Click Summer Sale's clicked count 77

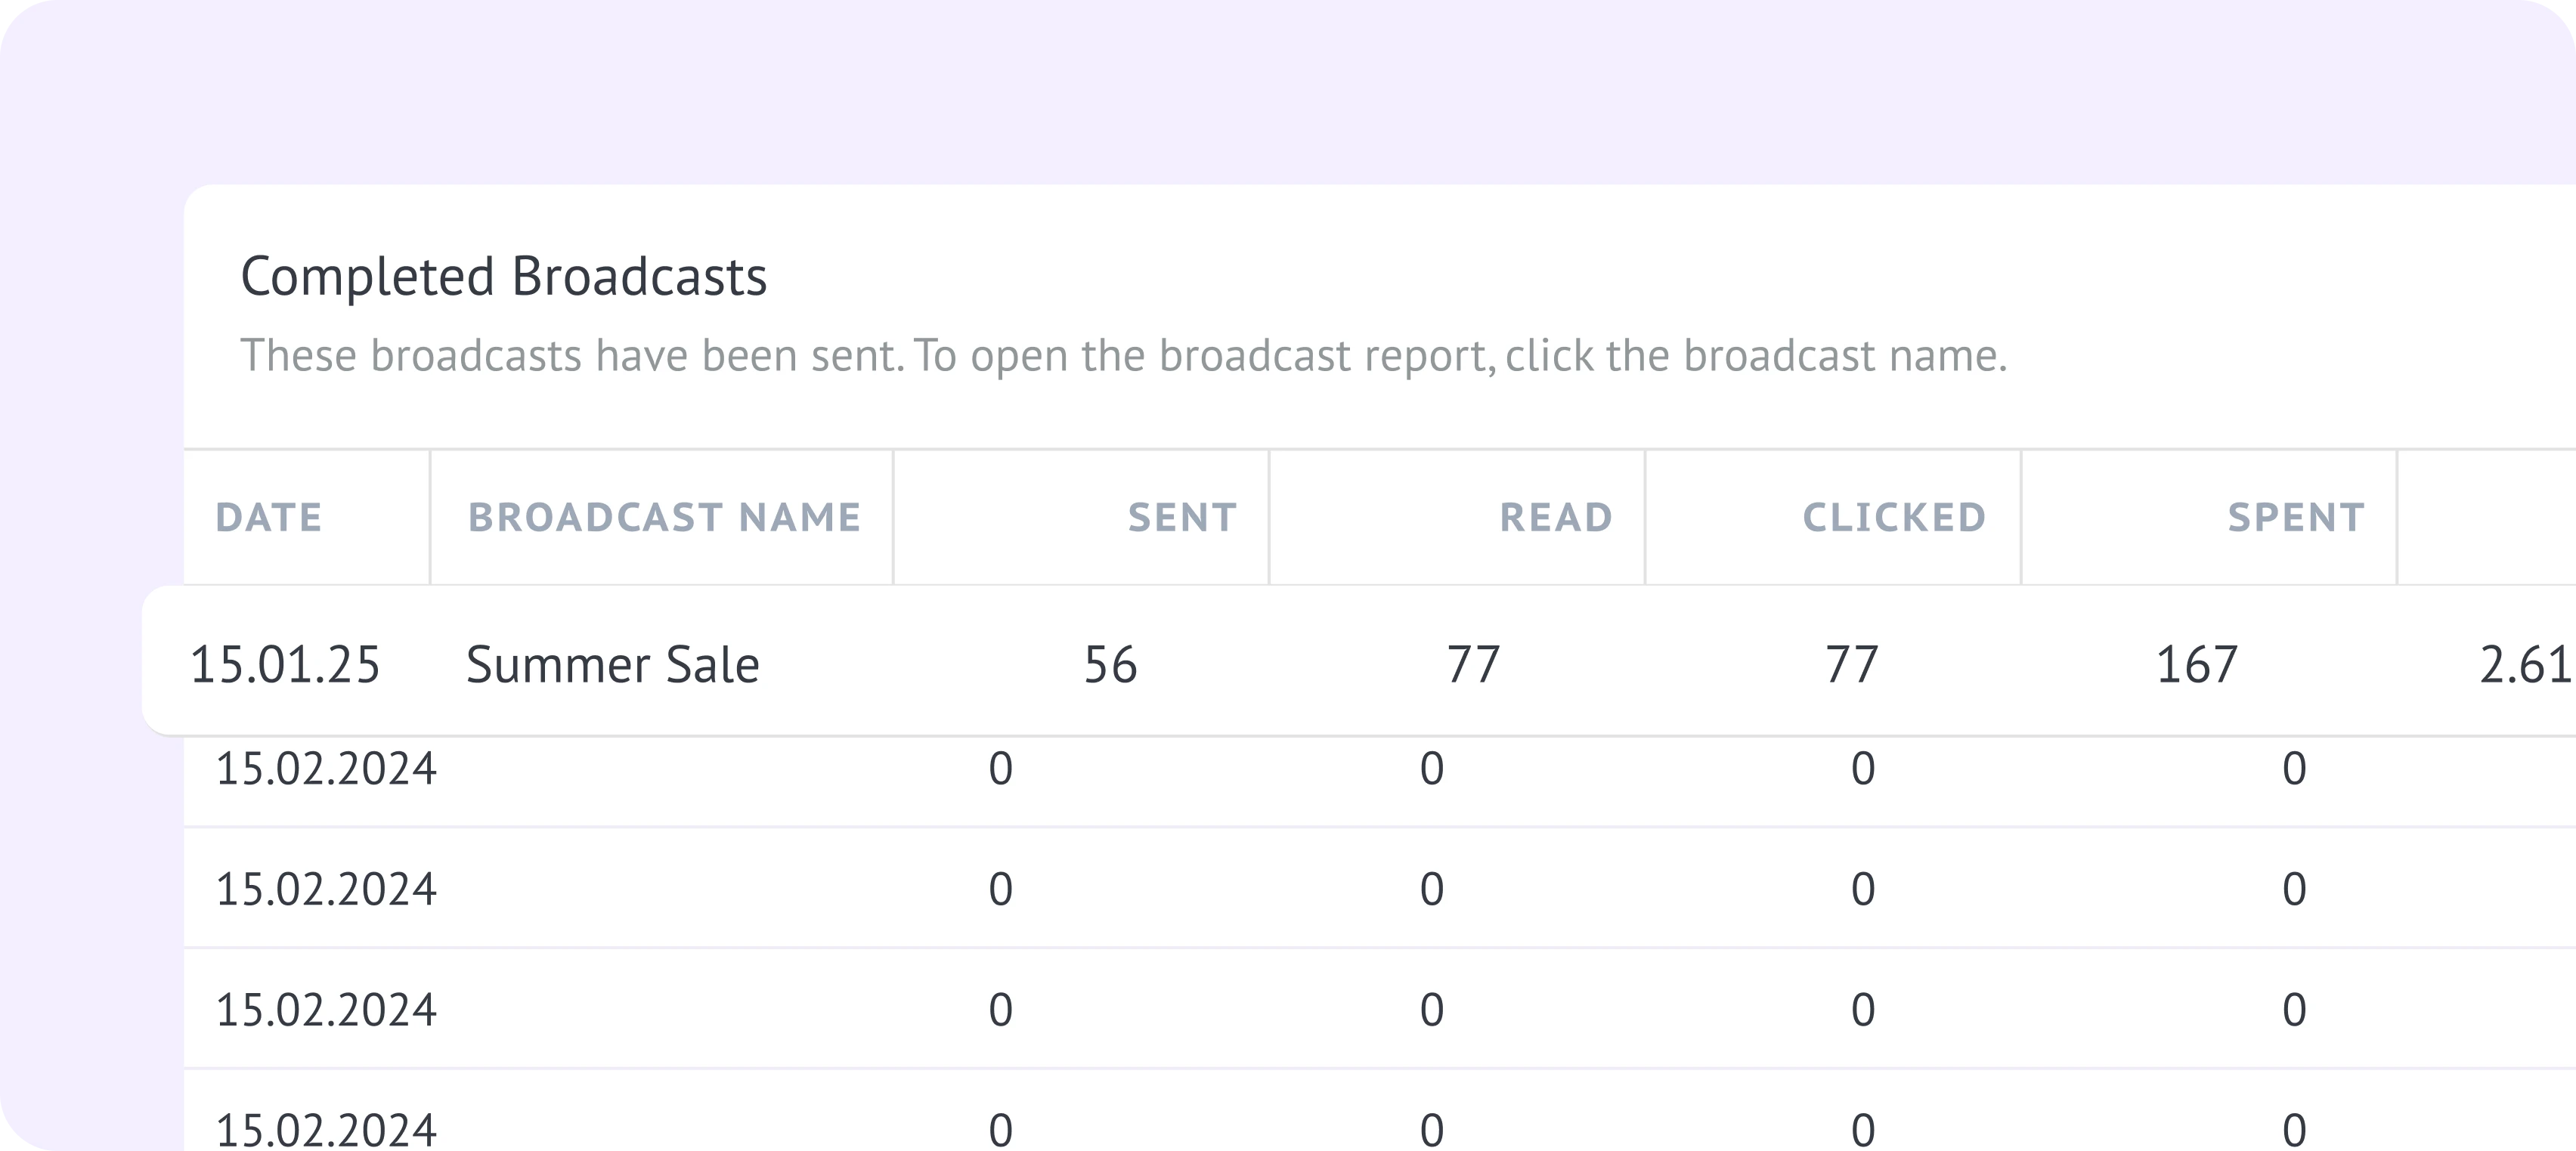point(1851,665)
